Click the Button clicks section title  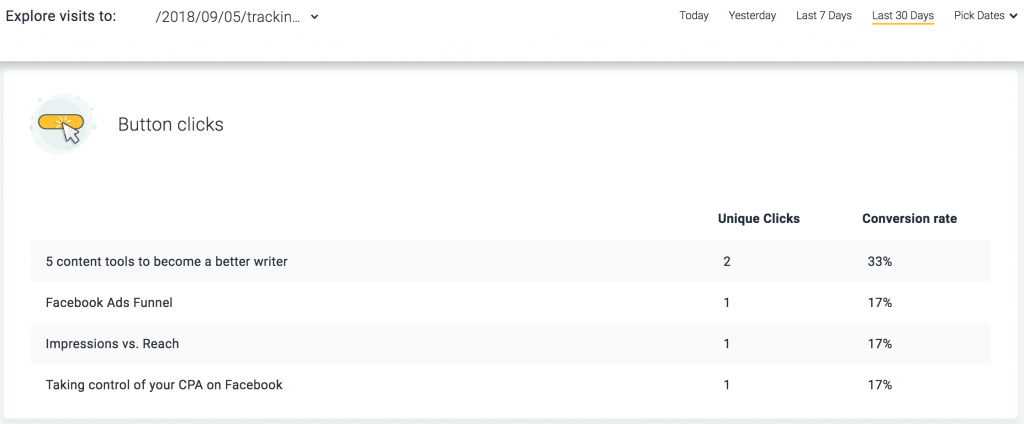pyautogui.click(x=170, y=124)
